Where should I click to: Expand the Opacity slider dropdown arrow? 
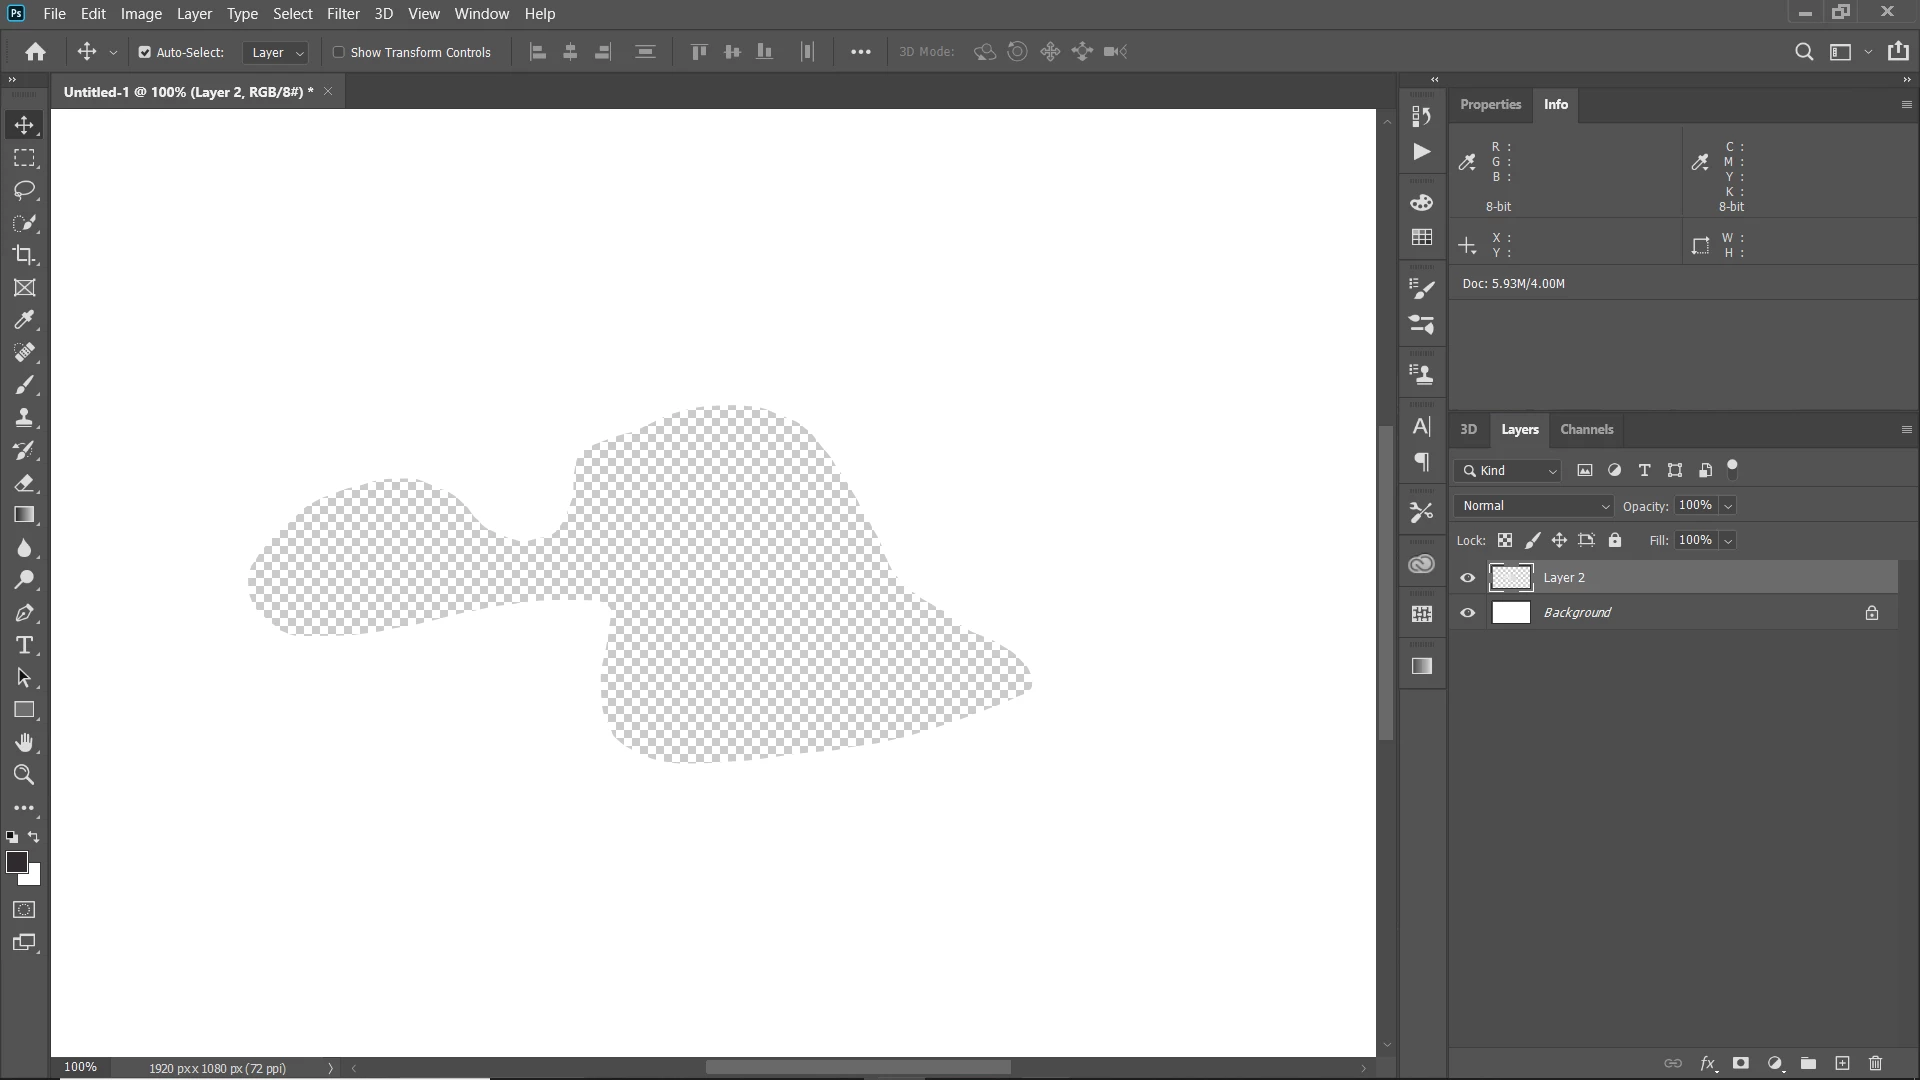1728,506
